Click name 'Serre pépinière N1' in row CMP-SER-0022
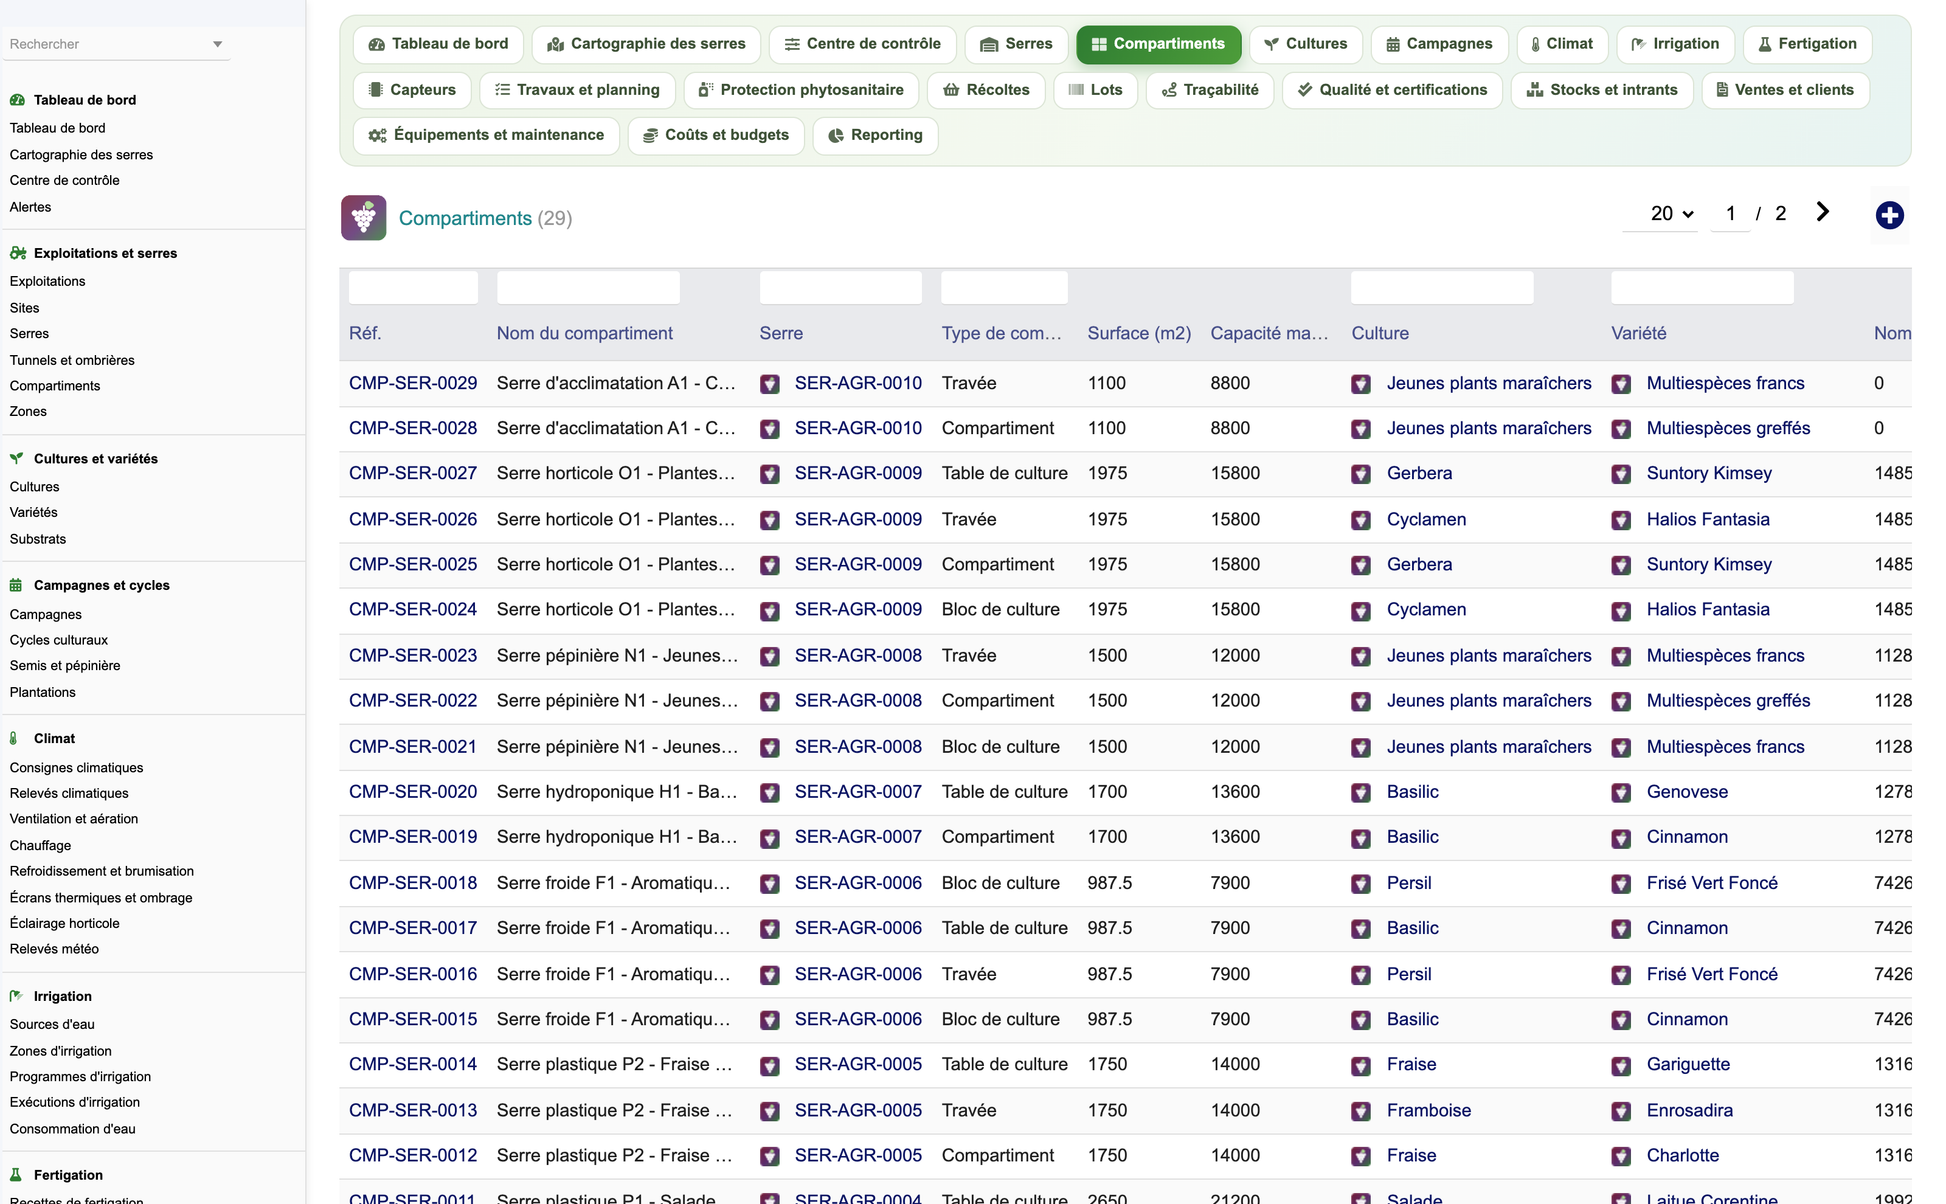Viewport: 1946px width, 1204px height. tap(617, 700)
